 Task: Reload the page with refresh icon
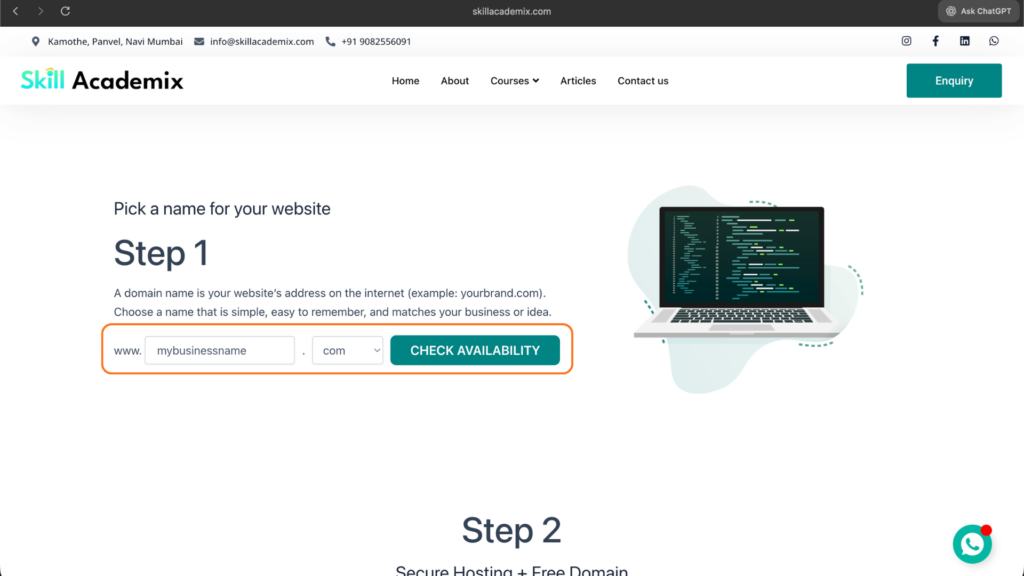pyautogui.click(x=66, y=11)
